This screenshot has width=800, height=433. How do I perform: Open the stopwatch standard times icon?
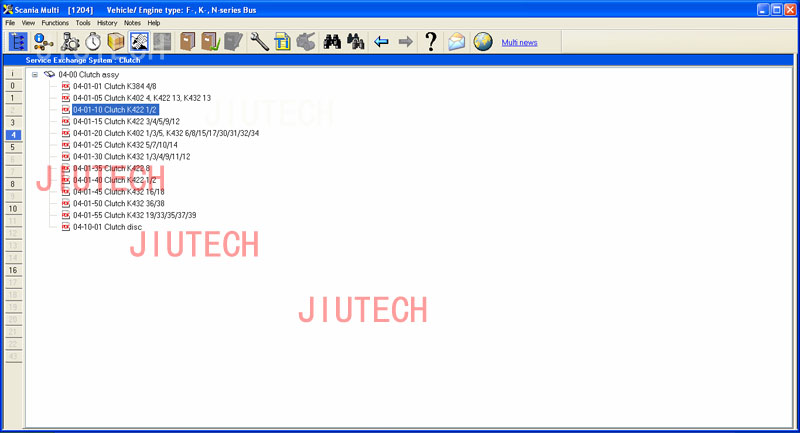click(93, 42)
